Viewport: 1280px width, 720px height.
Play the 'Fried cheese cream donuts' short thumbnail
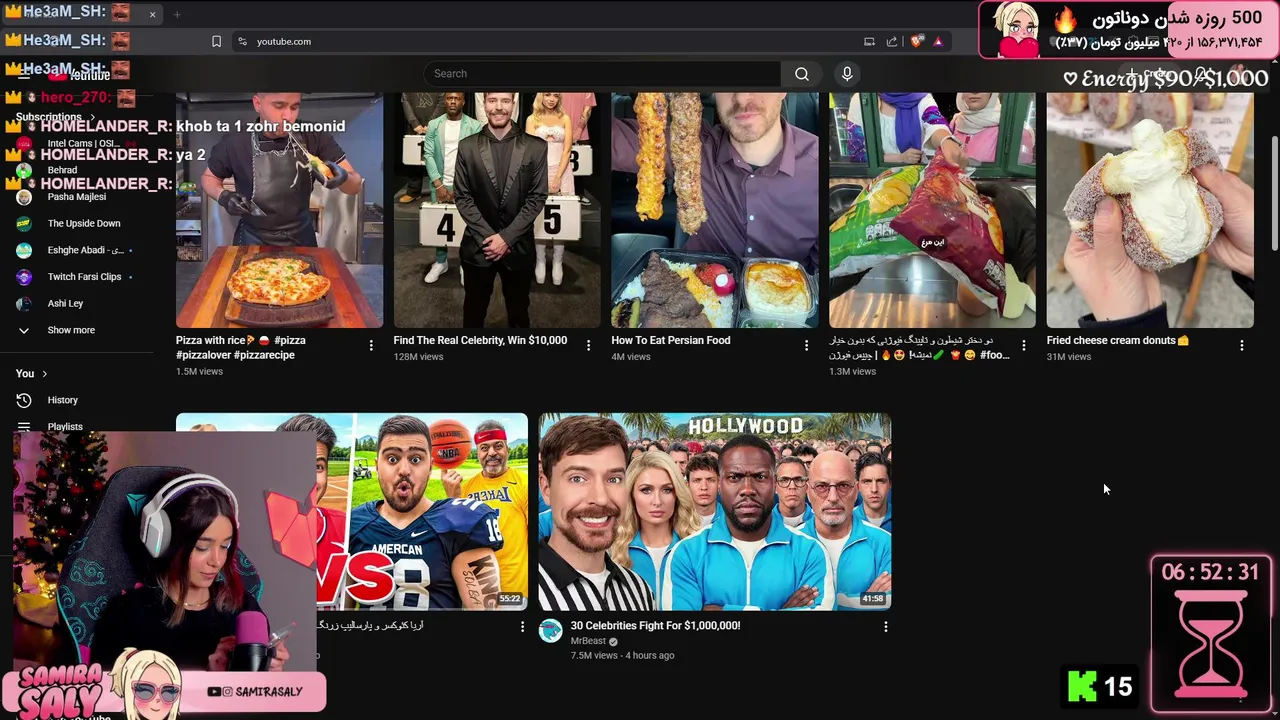point(1150,210)
